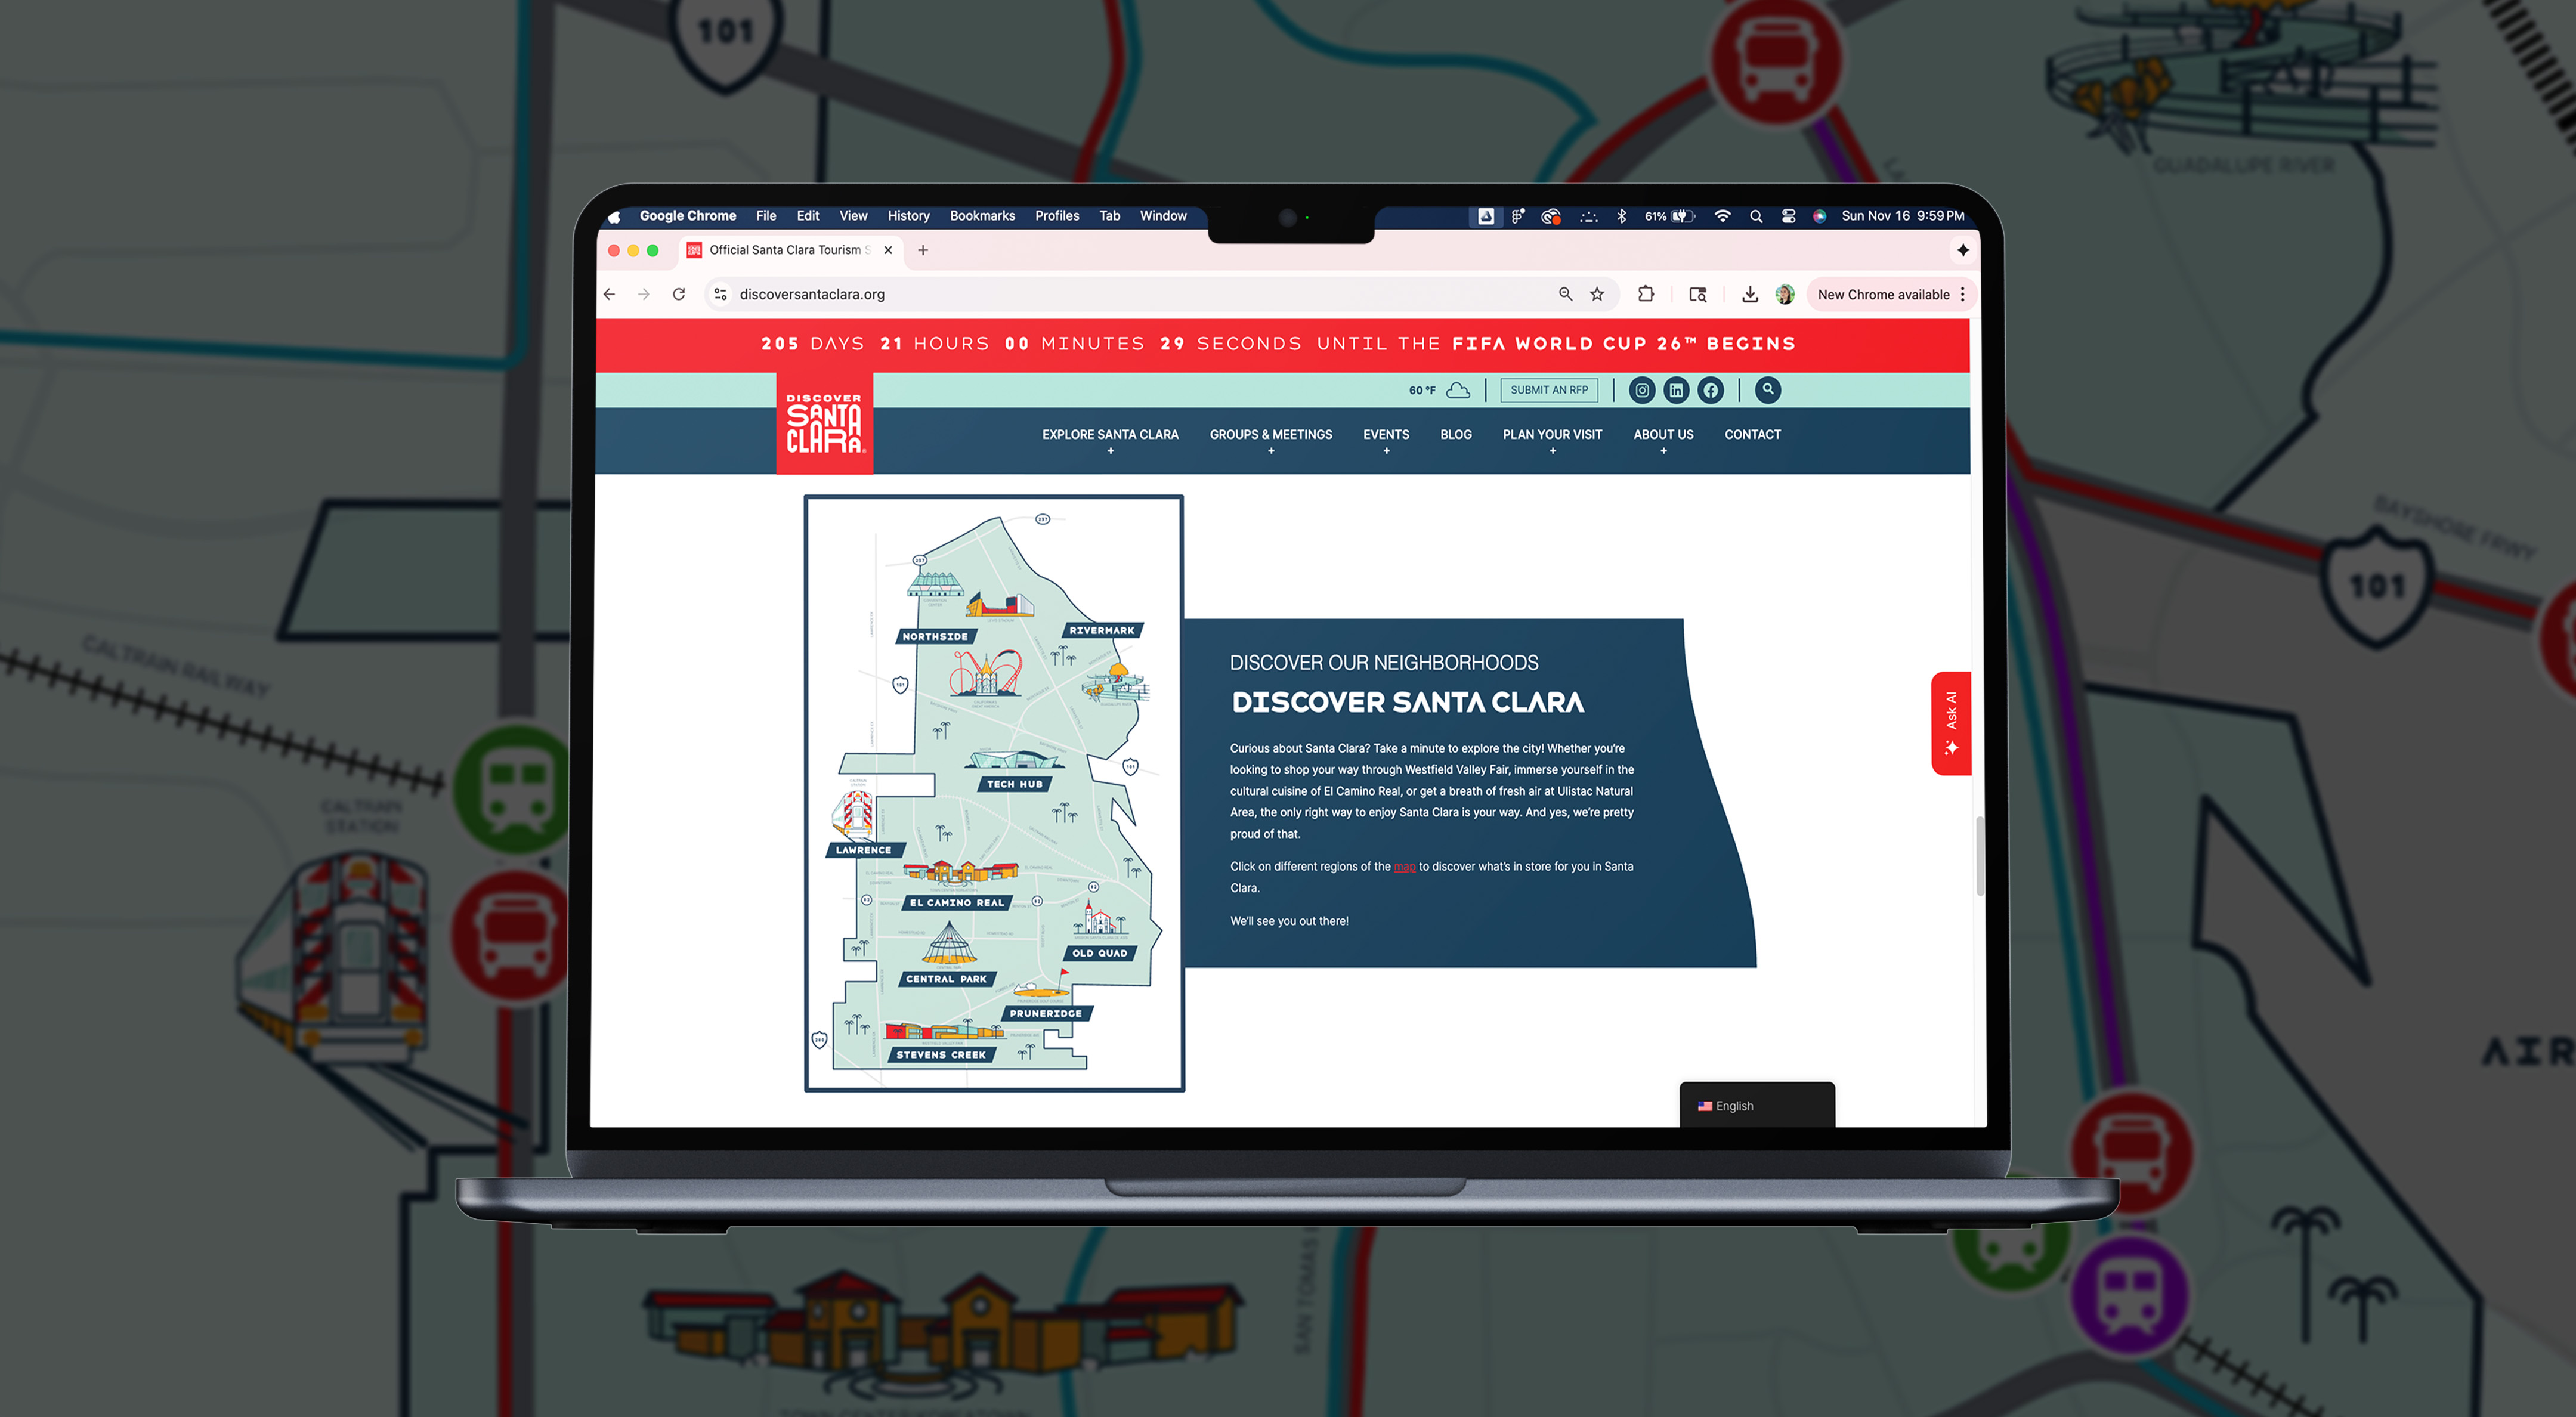This screenshot has width=2576, height=1417.
Task: Click the weather cloud icon
Action: point(1458,390)
